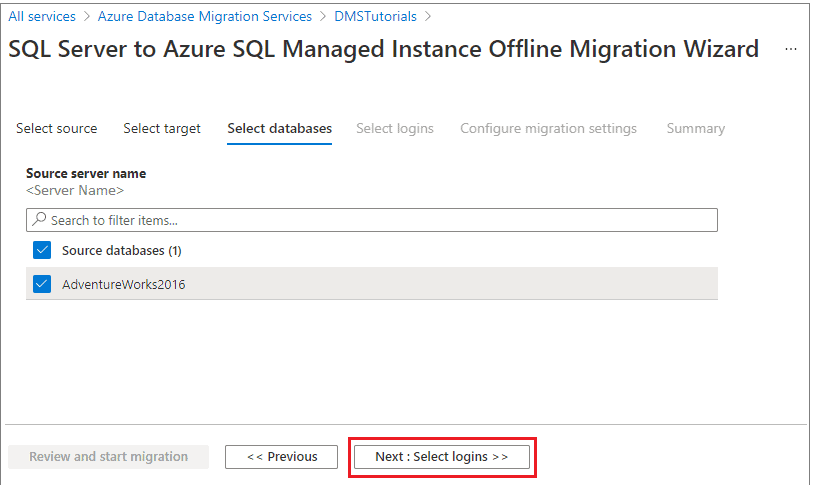Viewport: 813px width, 485px height.
Task: Click the Search to filter items field
Action: pyautogui.click(x=380, y=220)
